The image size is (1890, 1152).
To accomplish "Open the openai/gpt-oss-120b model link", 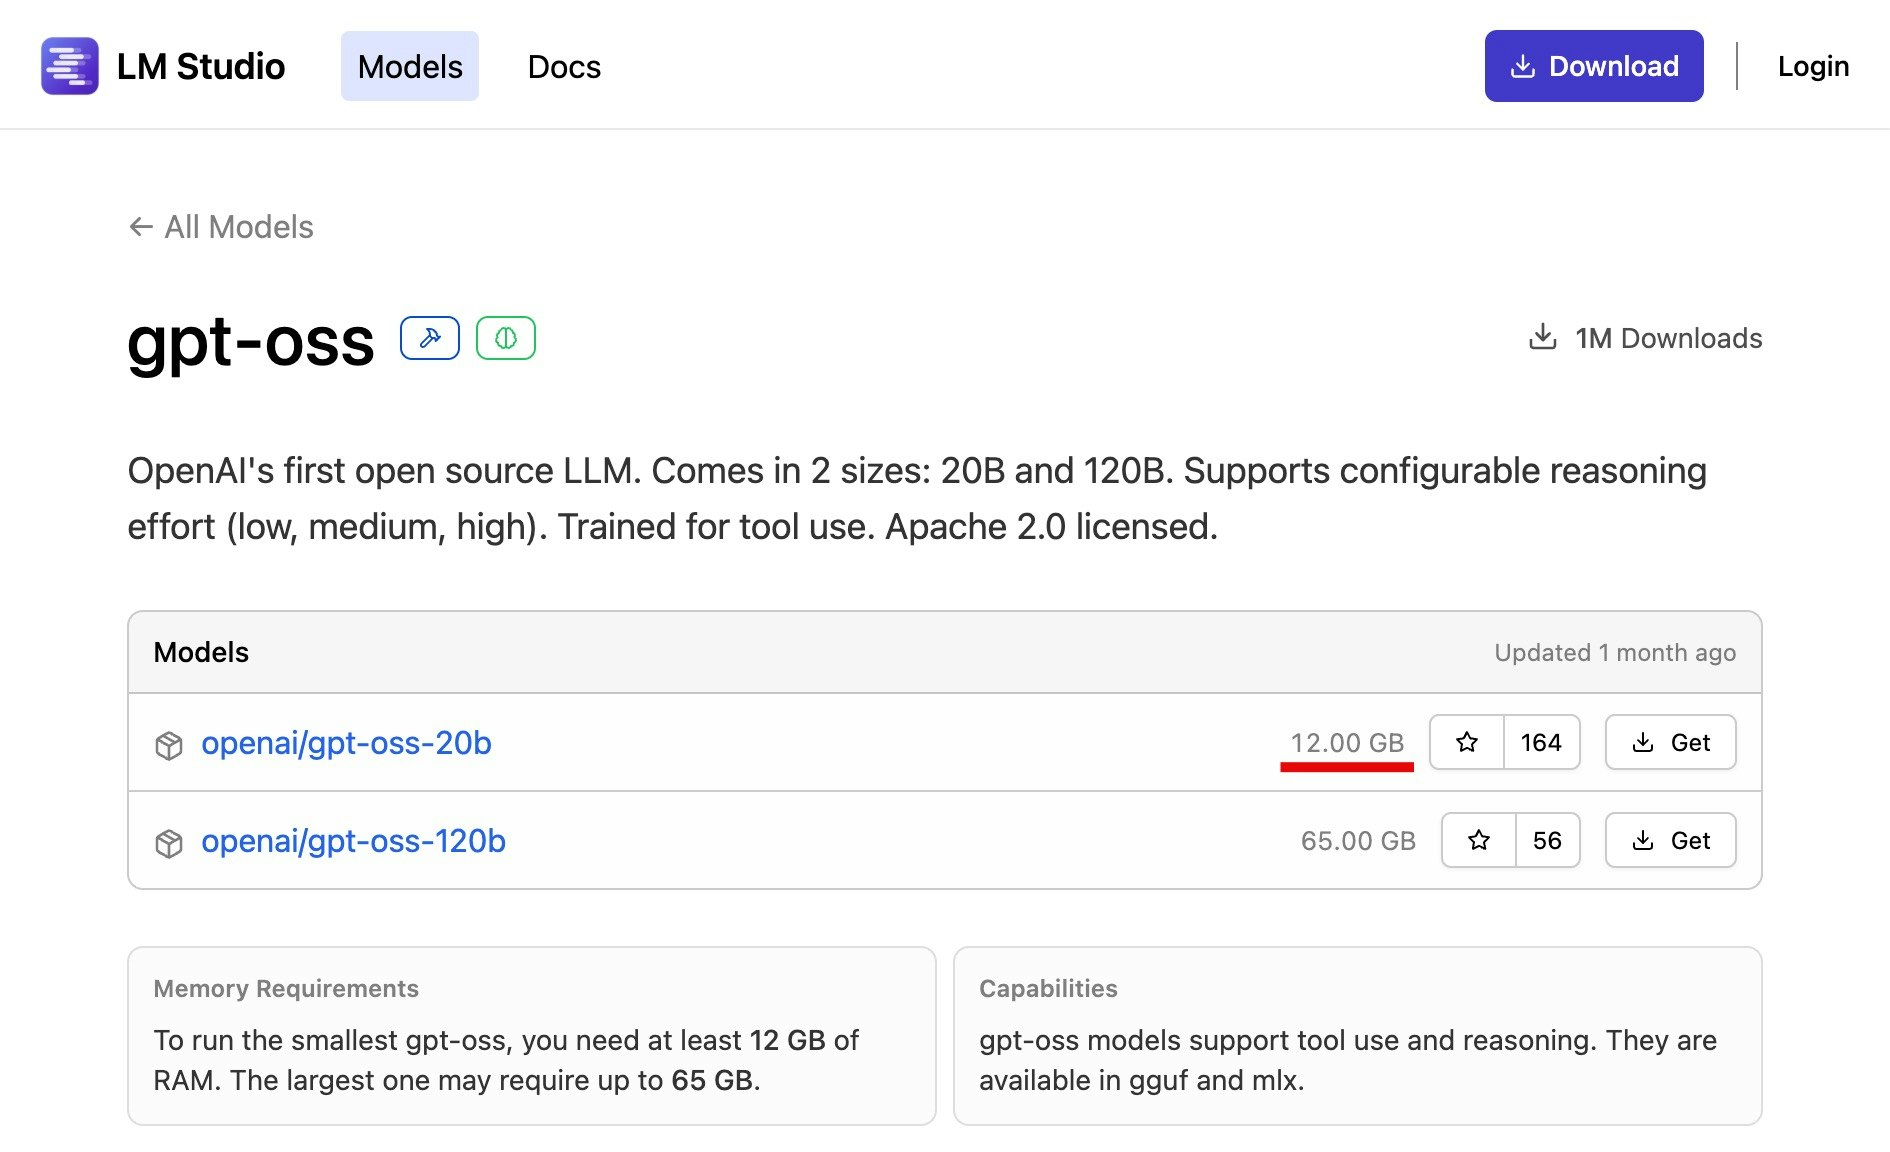I will pyautogui.click(x=353, y=841).
